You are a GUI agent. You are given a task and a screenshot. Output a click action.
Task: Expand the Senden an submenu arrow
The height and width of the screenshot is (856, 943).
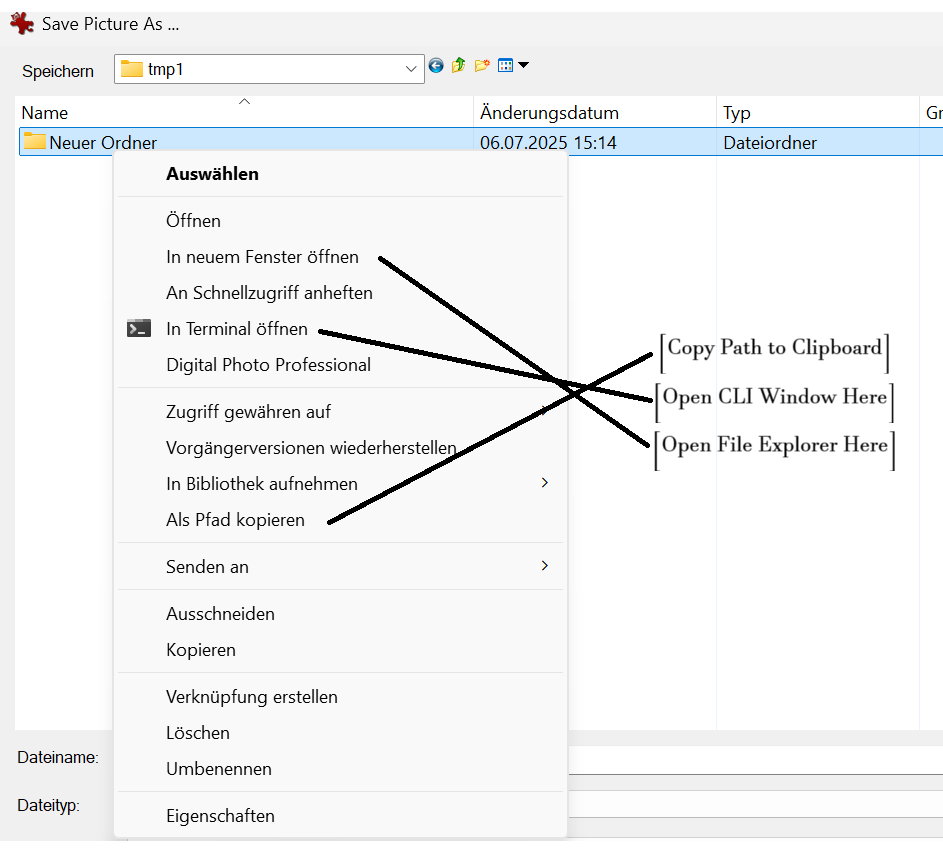545,566
